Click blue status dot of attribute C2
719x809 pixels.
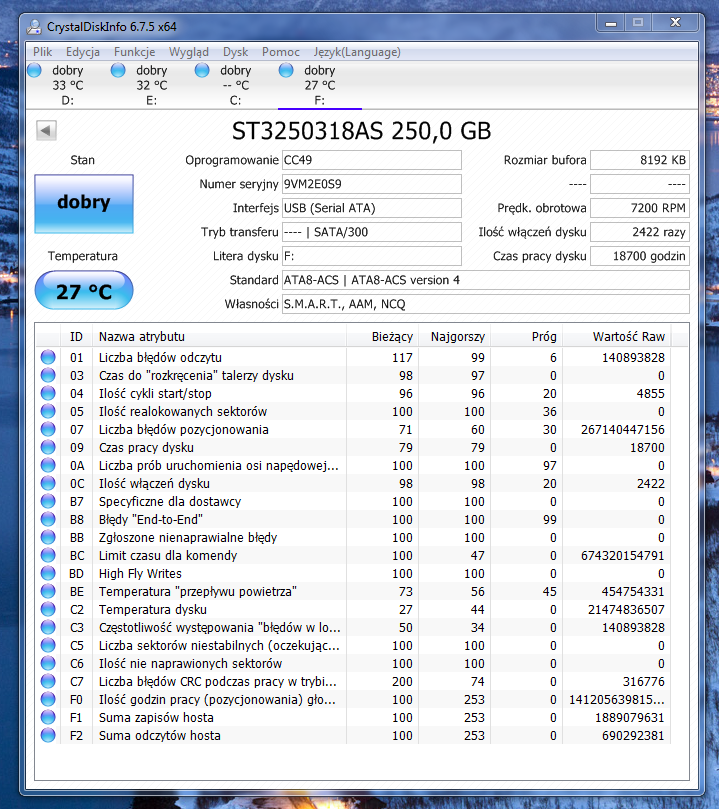coord(48,609)
